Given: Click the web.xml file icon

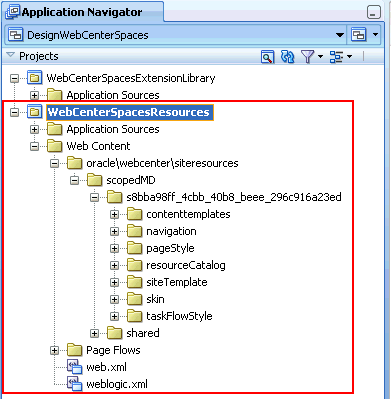Looking at the screenshot, I should 74,367.
